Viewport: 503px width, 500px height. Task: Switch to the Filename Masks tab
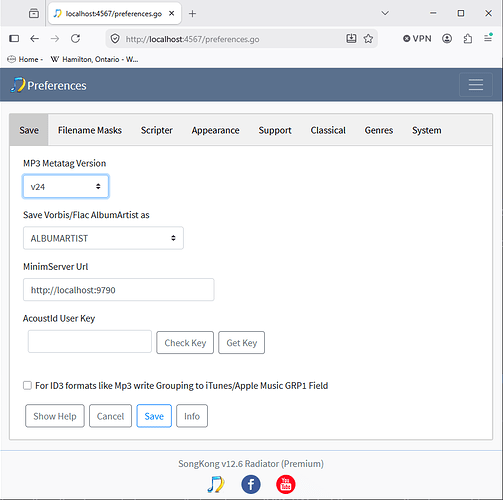coord(90,130)
